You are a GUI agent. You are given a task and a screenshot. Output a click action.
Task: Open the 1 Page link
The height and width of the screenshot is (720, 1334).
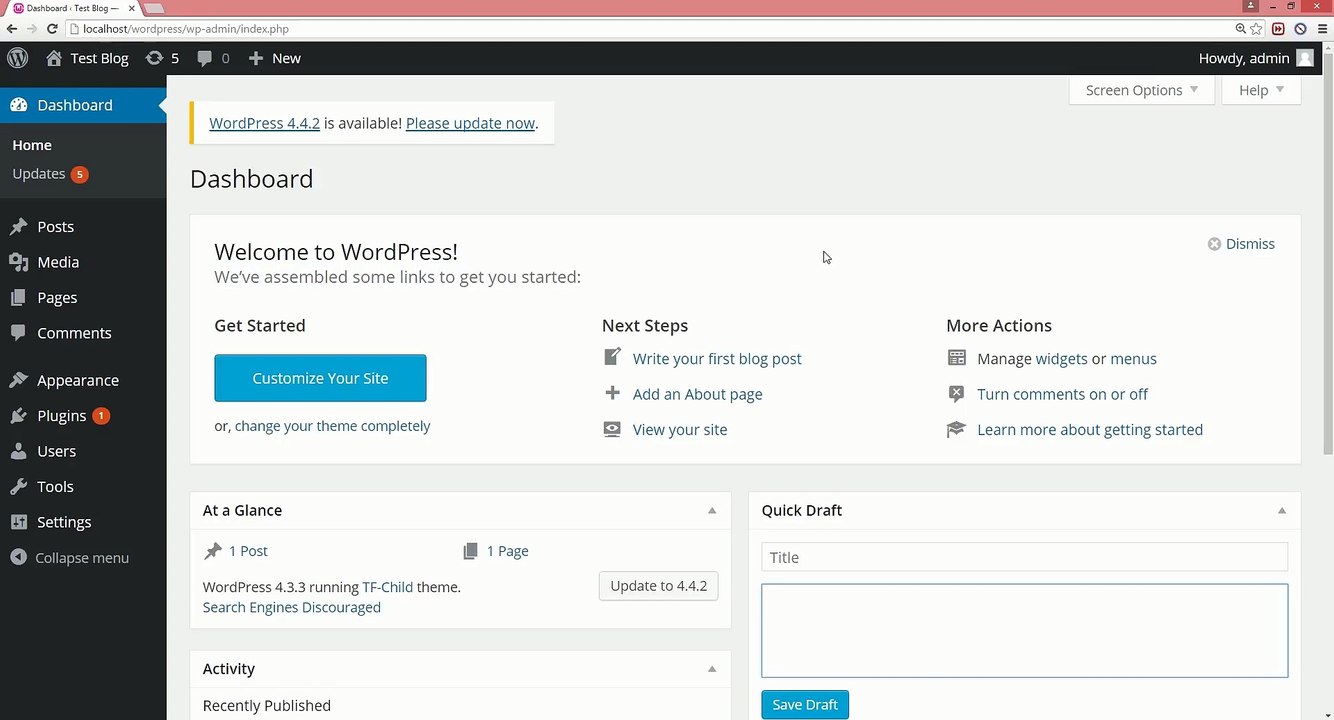click(508, 551)
